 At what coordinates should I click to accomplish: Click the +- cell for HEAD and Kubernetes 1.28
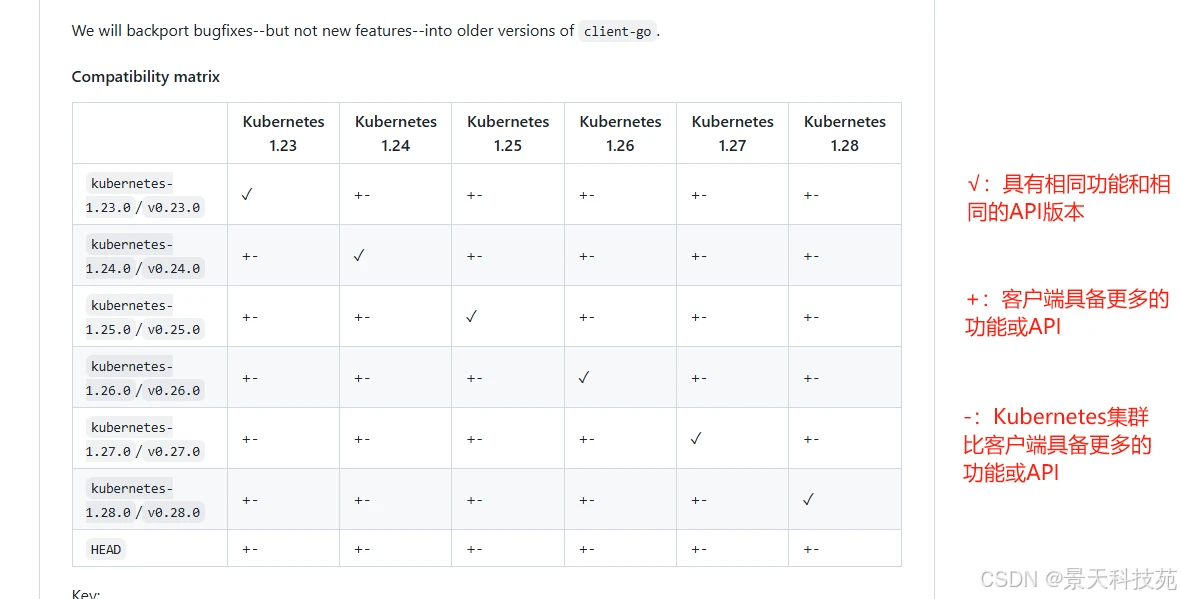coord(811,550)
